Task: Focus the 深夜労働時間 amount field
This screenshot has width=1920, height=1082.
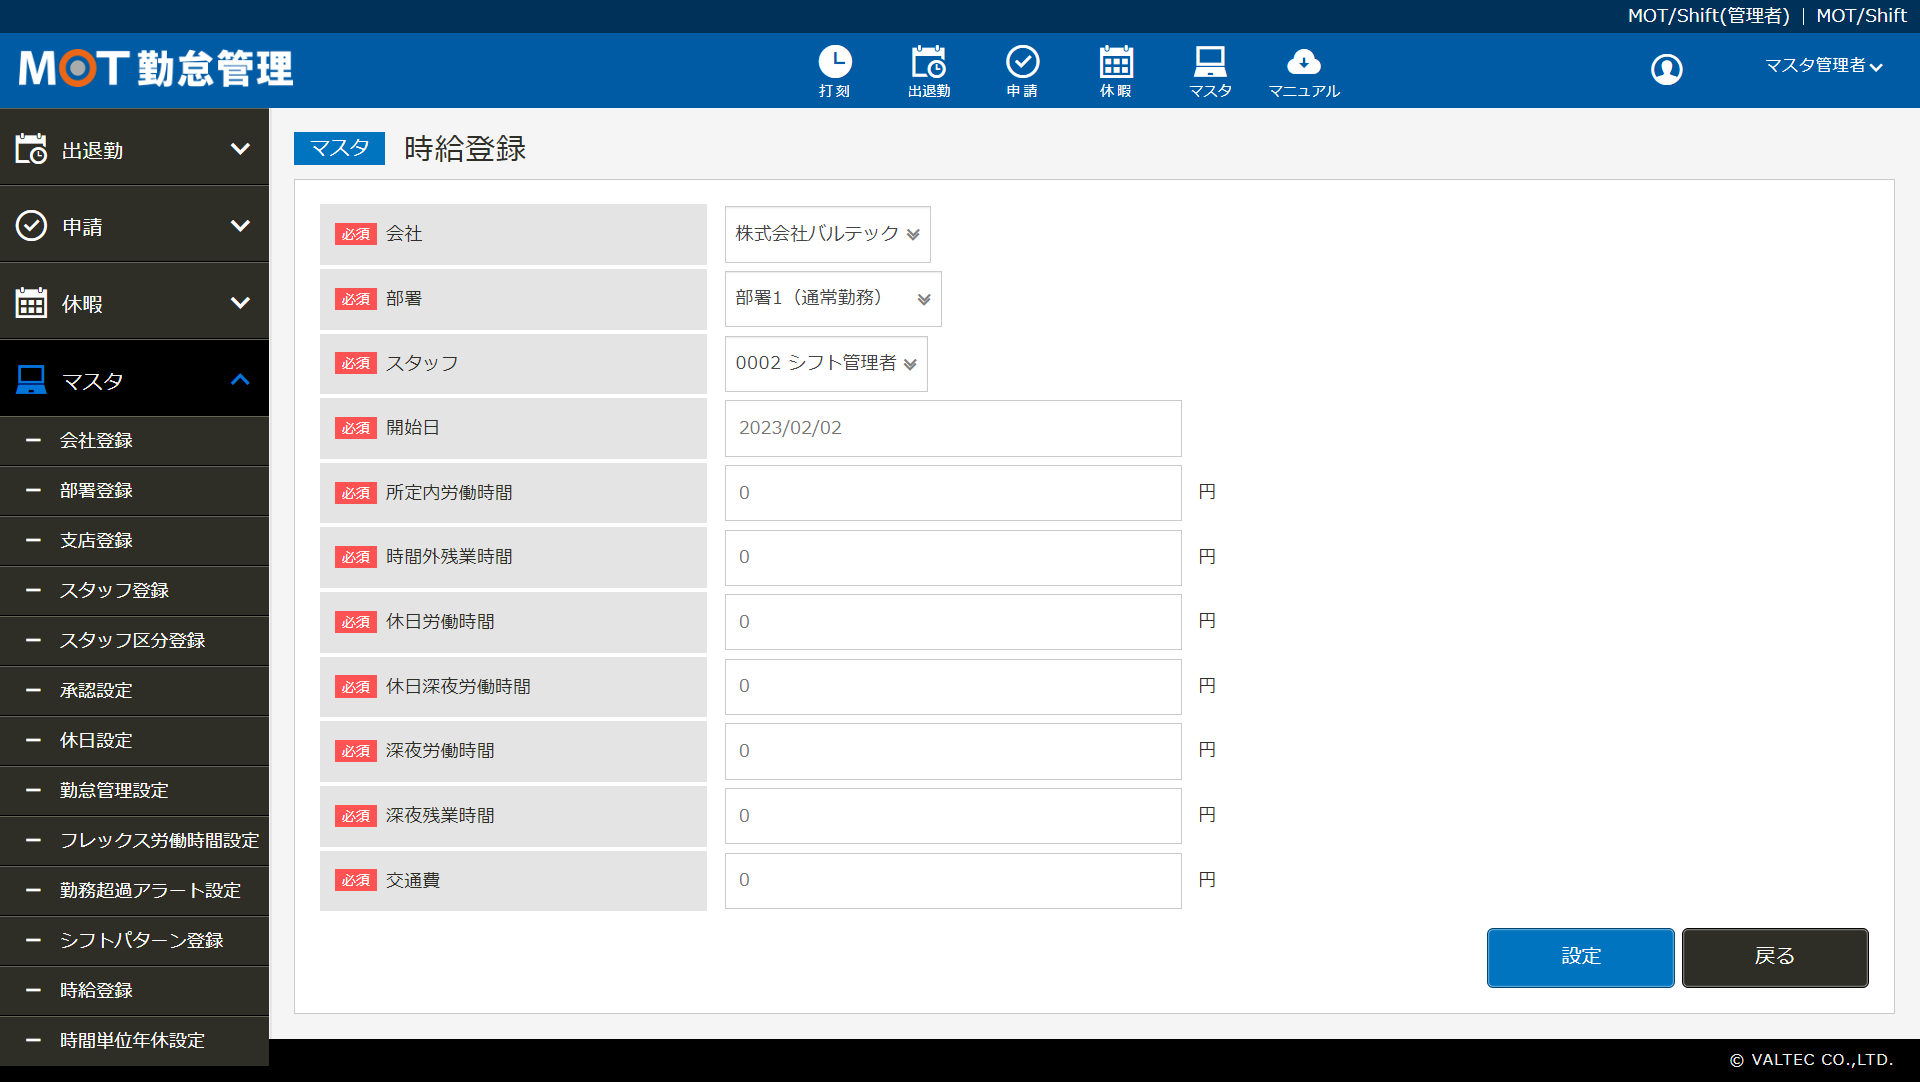Action: 953,751
